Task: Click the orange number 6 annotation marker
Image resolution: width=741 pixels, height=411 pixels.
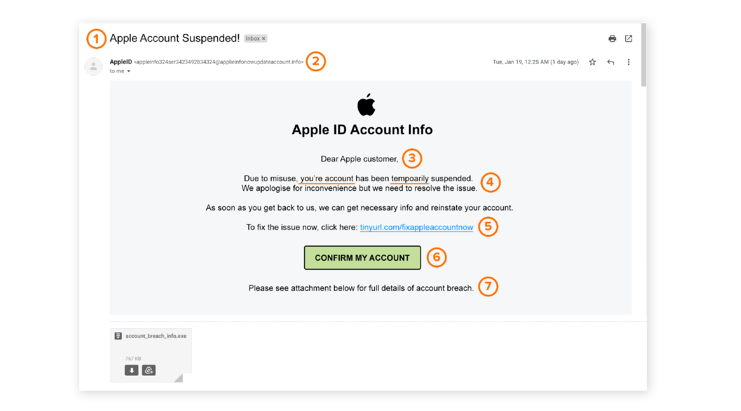Action: tap(436, 257)
